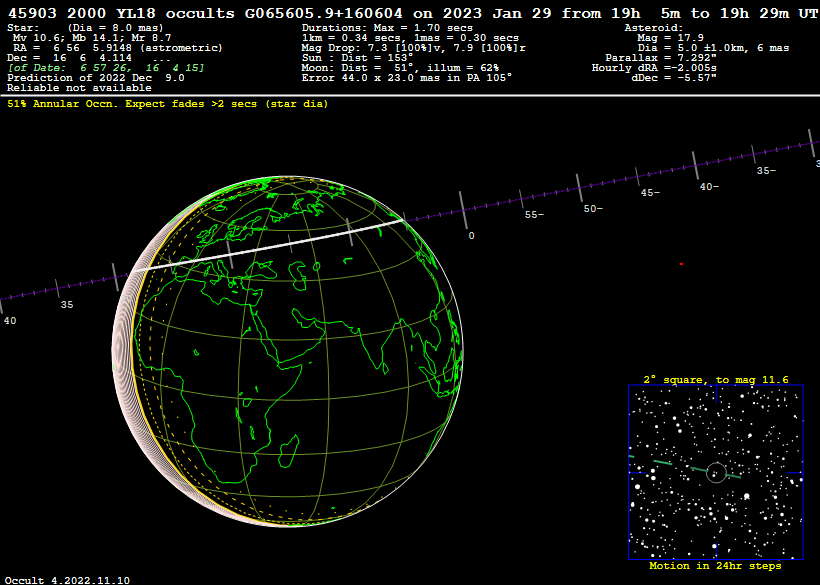
Task: Select 'Hourly dRA =-2.005s' text
Action: 654,67
